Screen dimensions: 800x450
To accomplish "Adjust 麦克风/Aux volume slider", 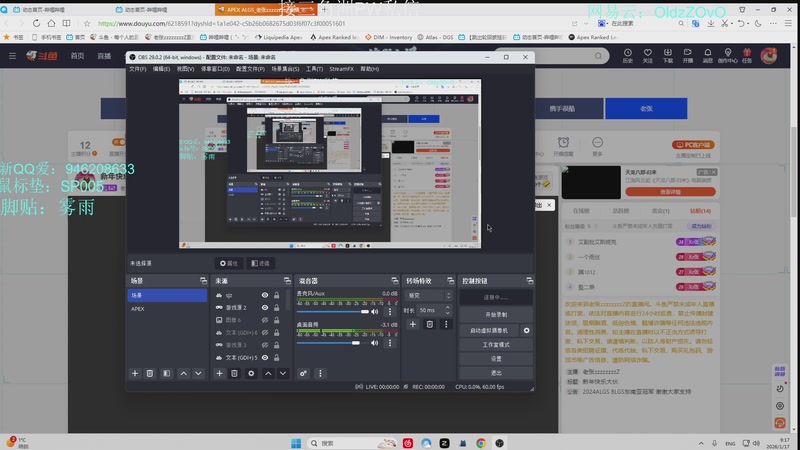I will pyautogui.click(x=333, y=311).
